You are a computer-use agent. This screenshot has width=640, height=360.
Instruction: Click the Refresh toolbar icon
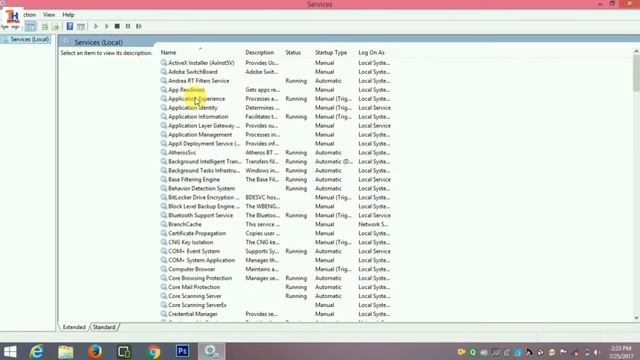pyautogui.click(x=44, y=27)
